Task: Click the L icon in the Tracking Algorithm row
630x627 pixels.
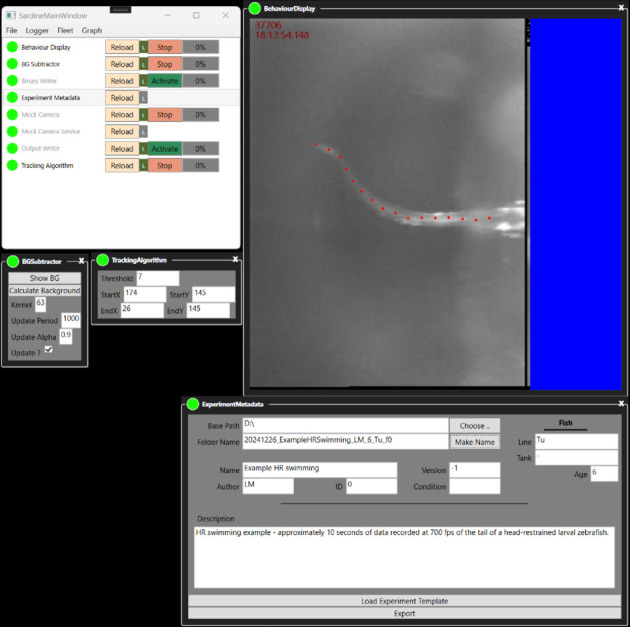Action: [x=143, y=165]
